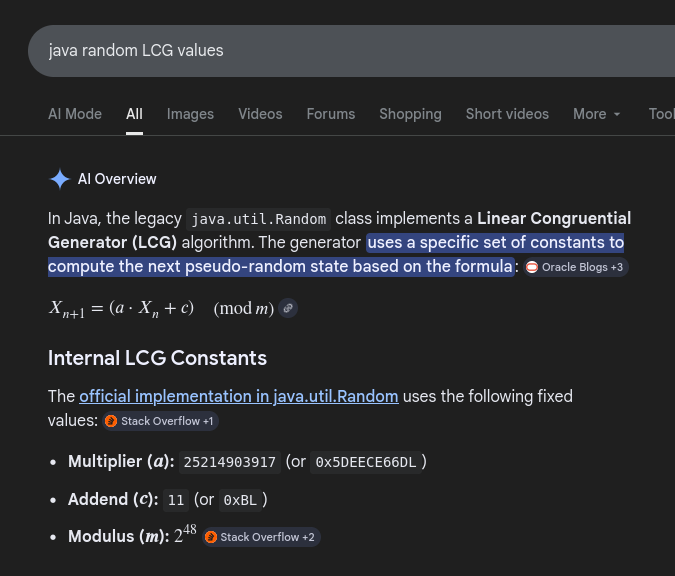
Task: Click the AI Overview label
Action: click(x=117, y=179)
